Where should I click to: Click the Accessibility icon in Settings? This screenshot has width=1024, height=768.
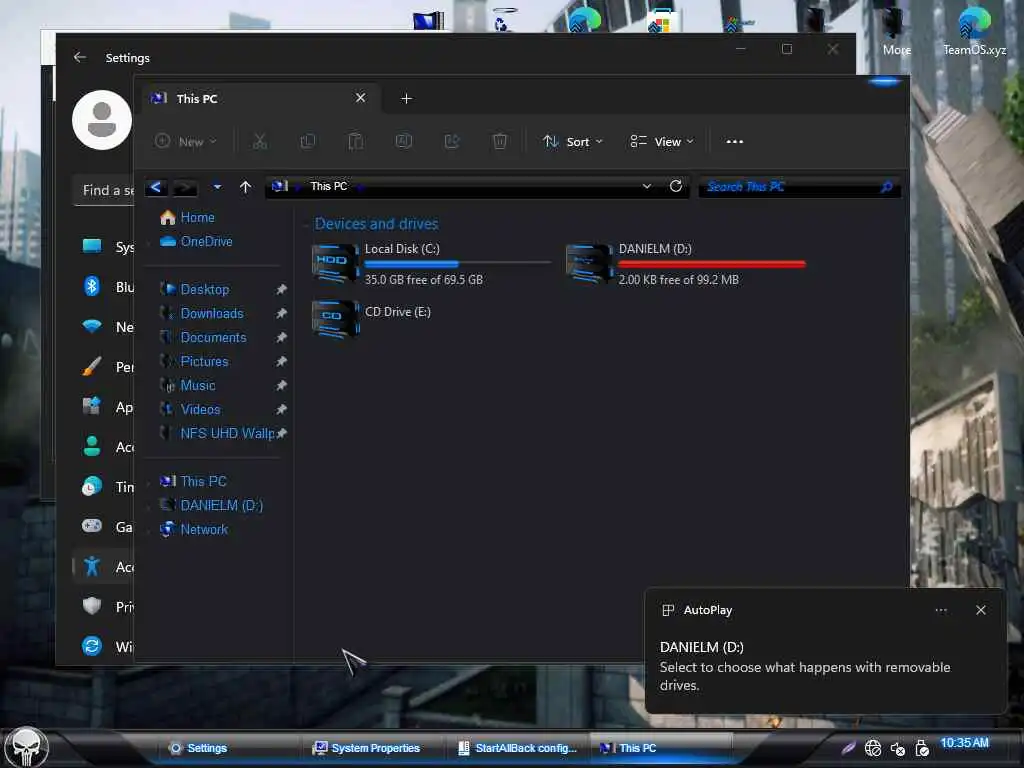92,566
